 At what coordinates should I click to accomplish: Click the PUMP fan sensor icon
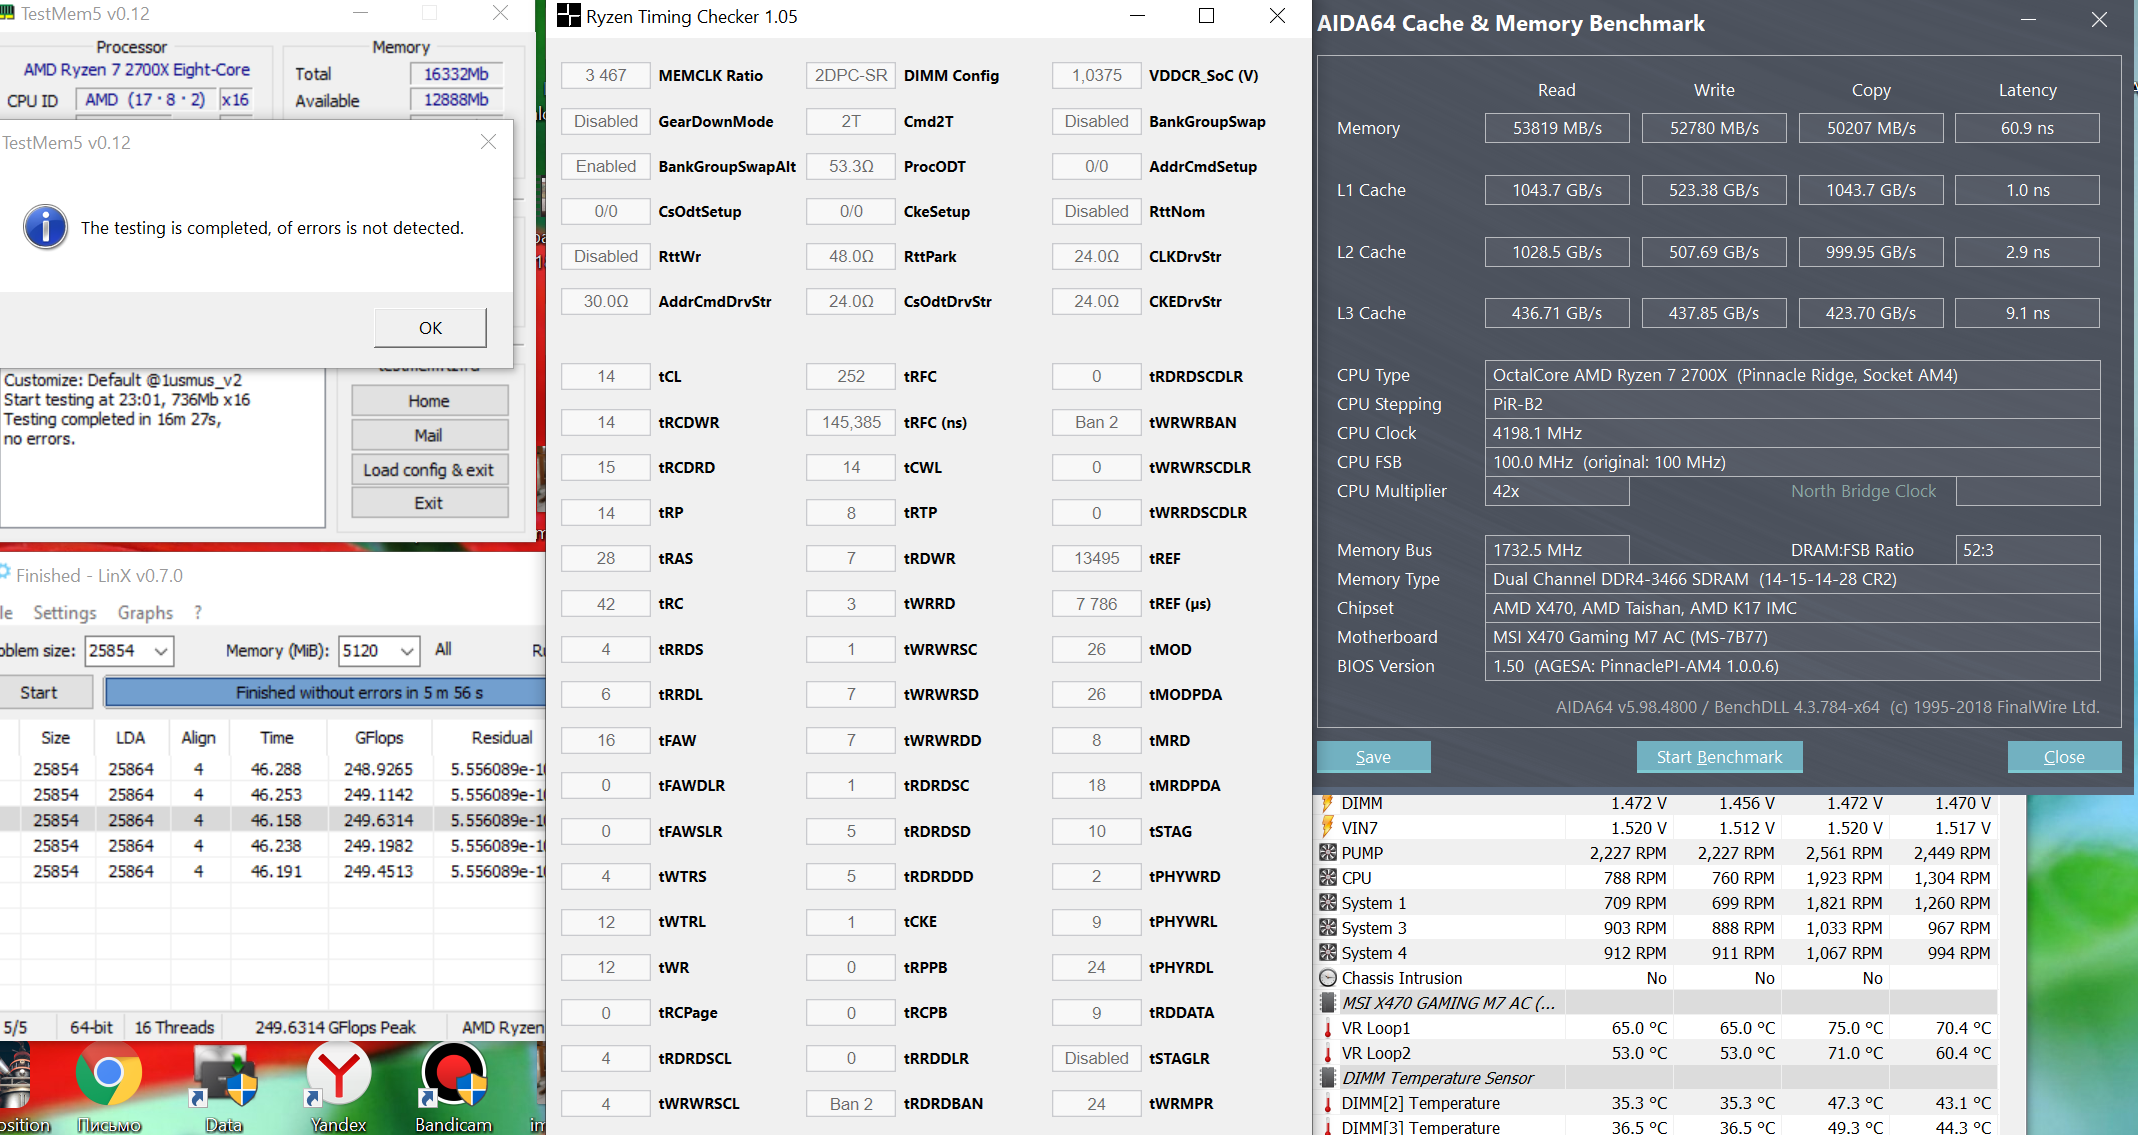click(1328, 853)
